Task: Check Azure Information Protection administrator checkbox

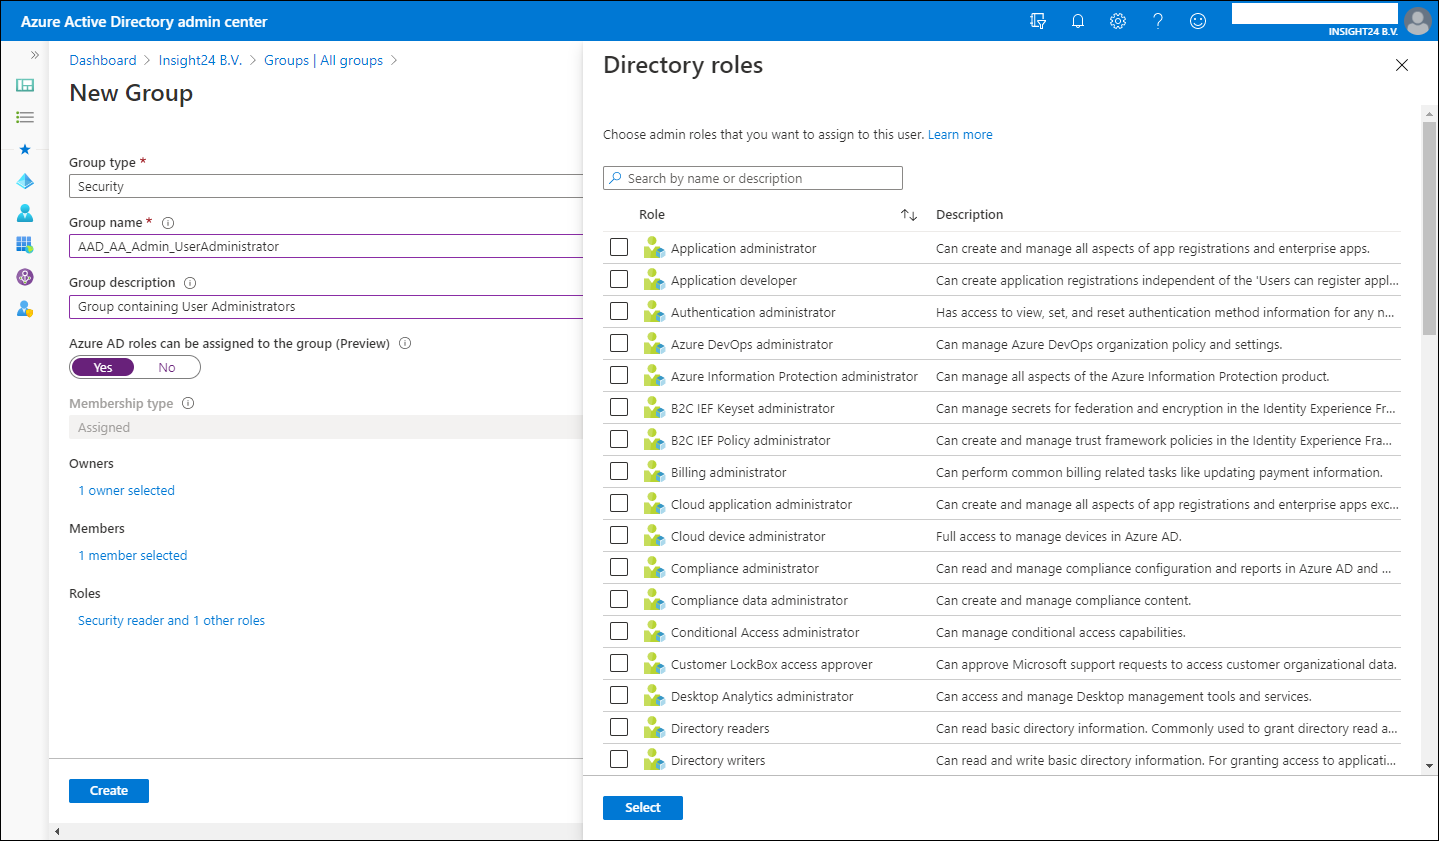Action: (619, 375)
